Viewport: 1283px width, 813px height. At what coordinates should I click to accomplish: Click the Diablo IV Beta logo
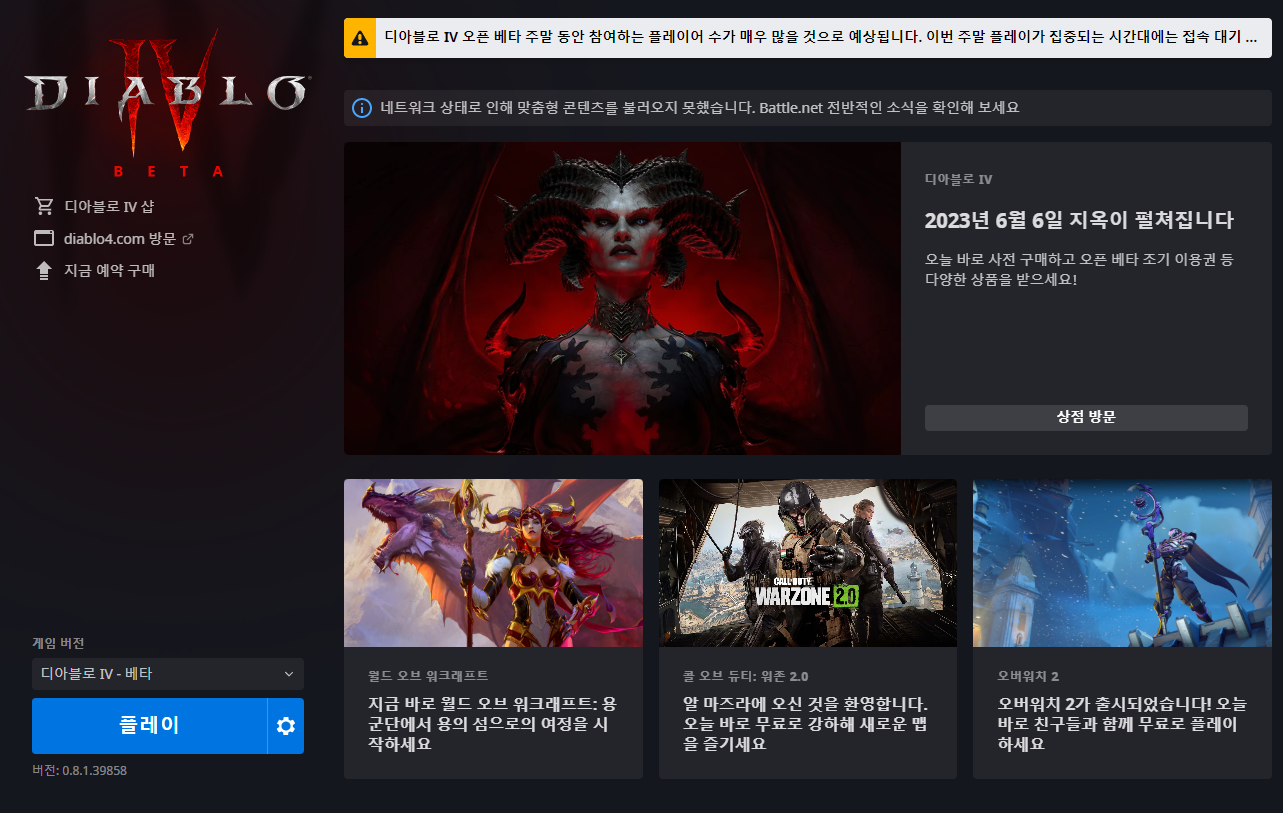tap(166, 104)
